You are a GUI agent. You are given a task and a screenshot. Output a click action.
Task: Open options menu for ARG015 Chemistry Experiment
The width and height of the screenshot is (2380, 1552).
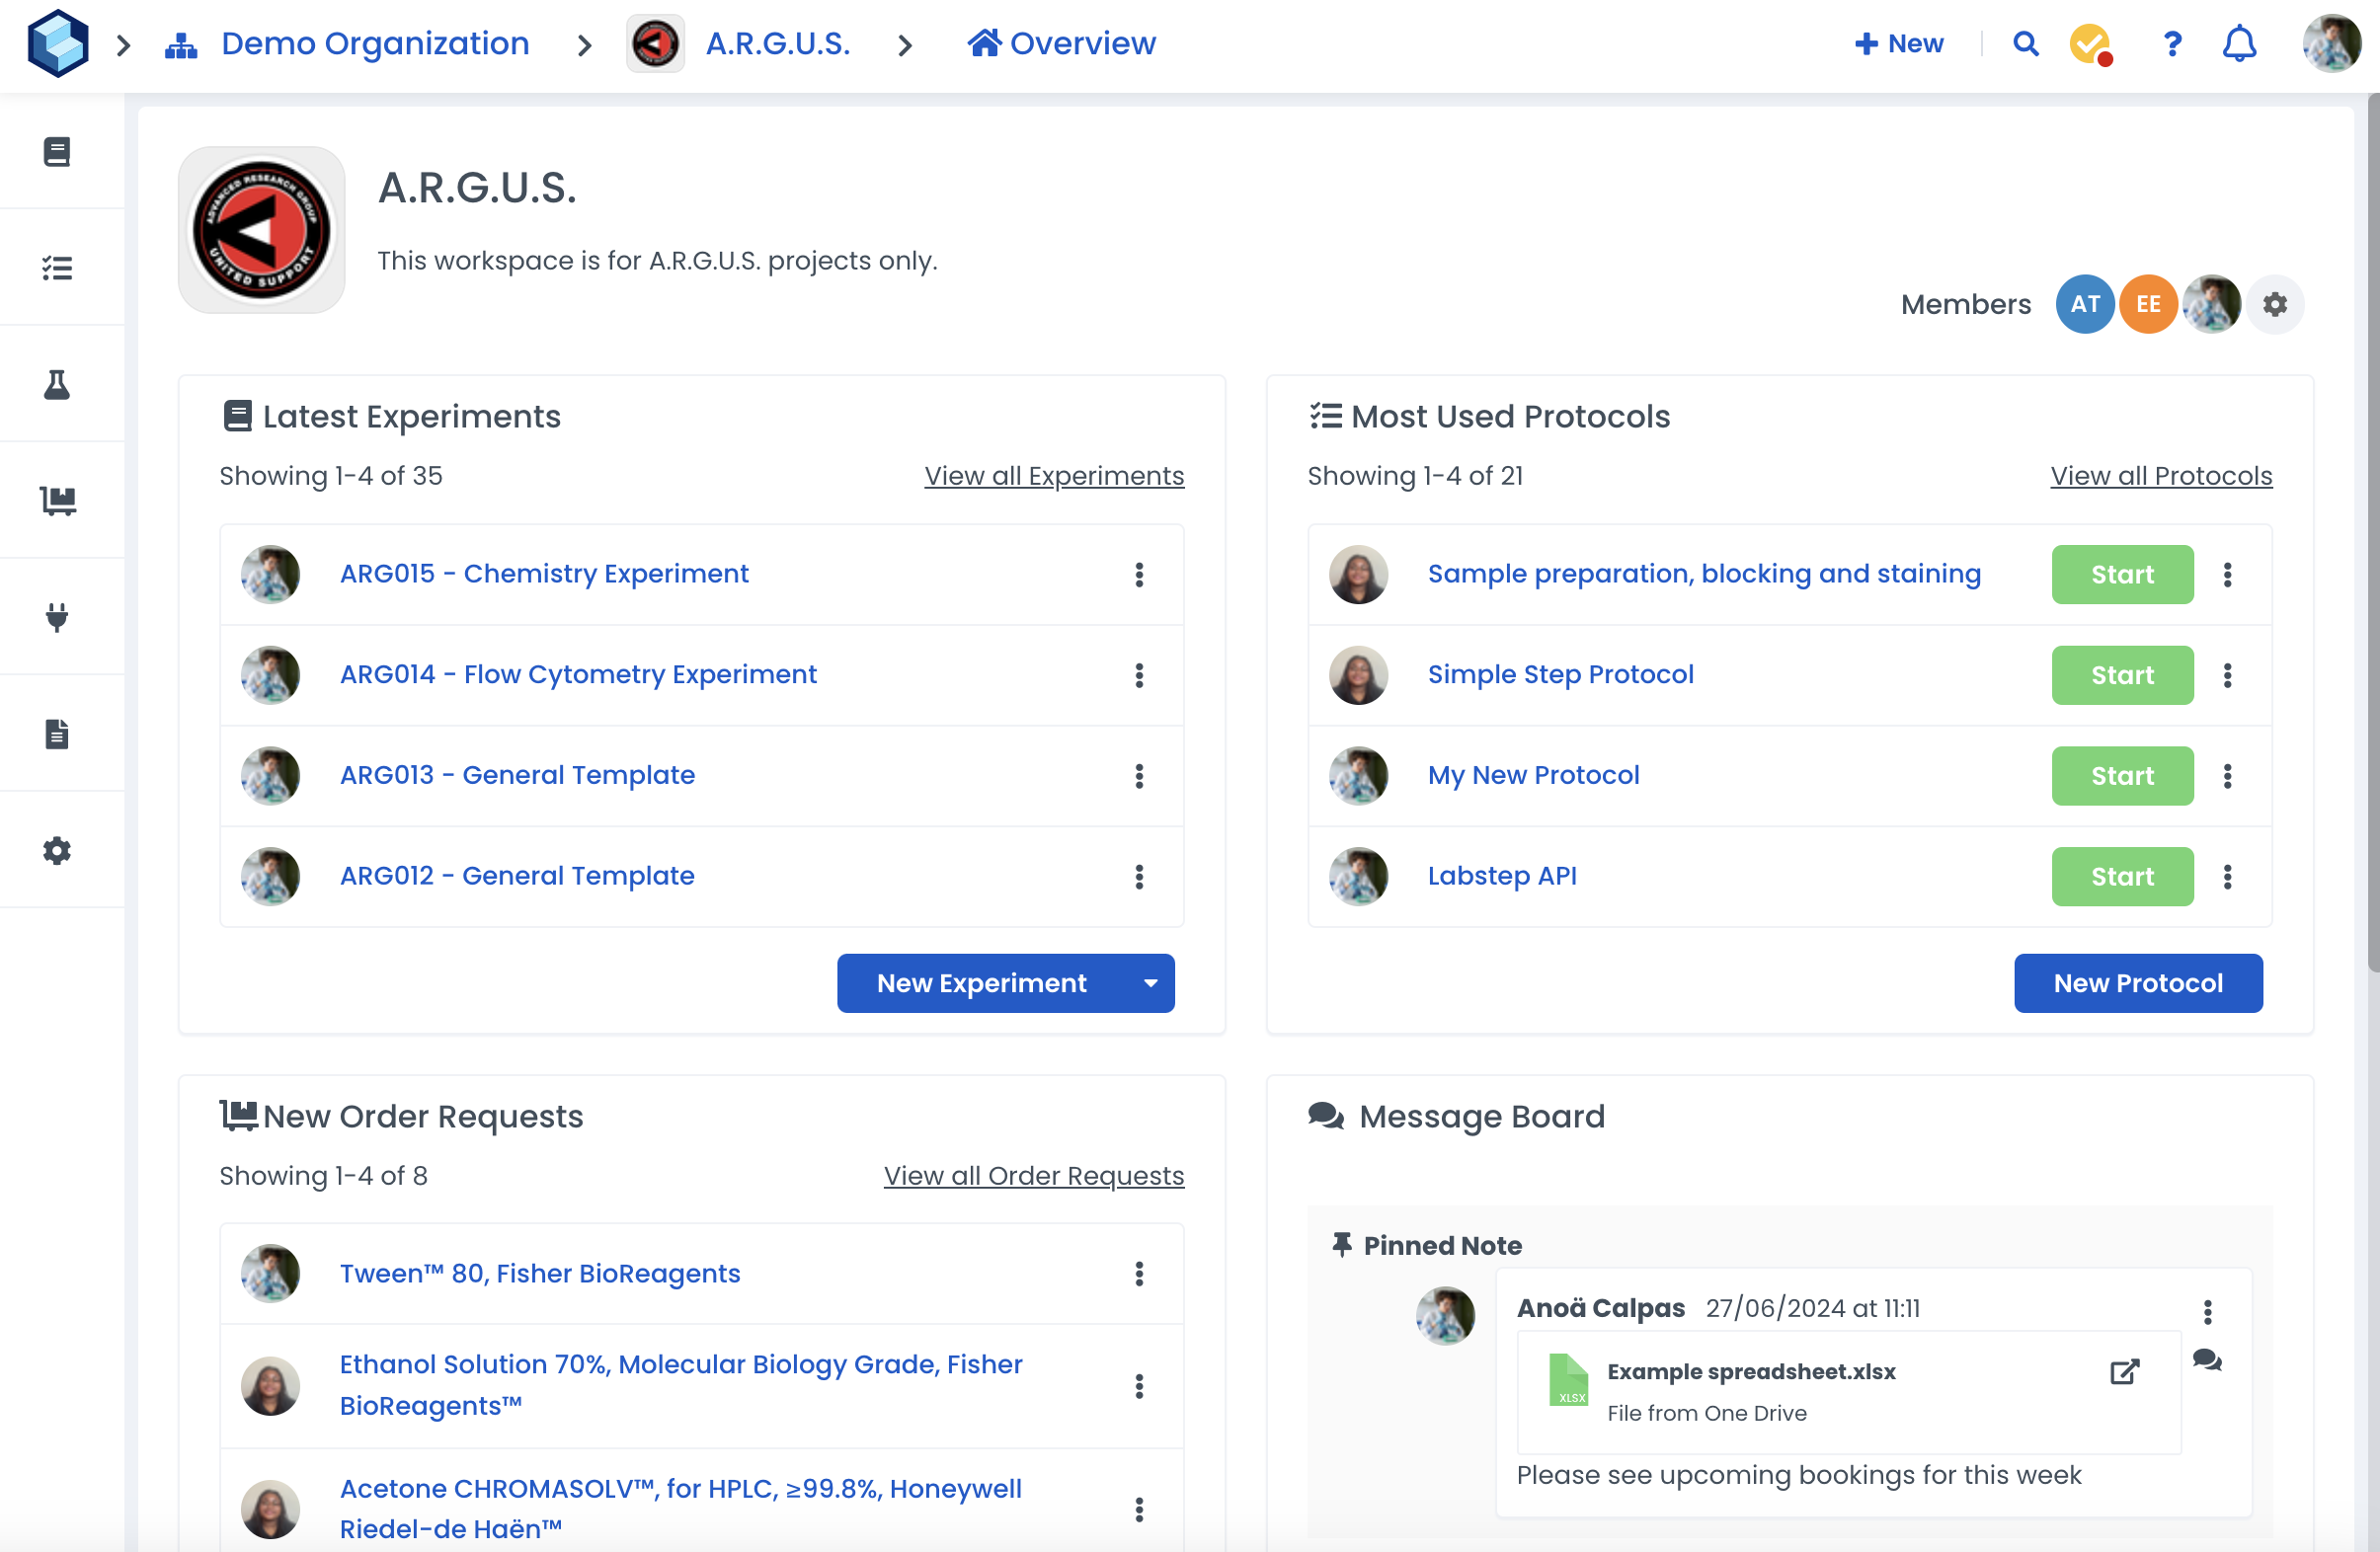click(1139, 574)
